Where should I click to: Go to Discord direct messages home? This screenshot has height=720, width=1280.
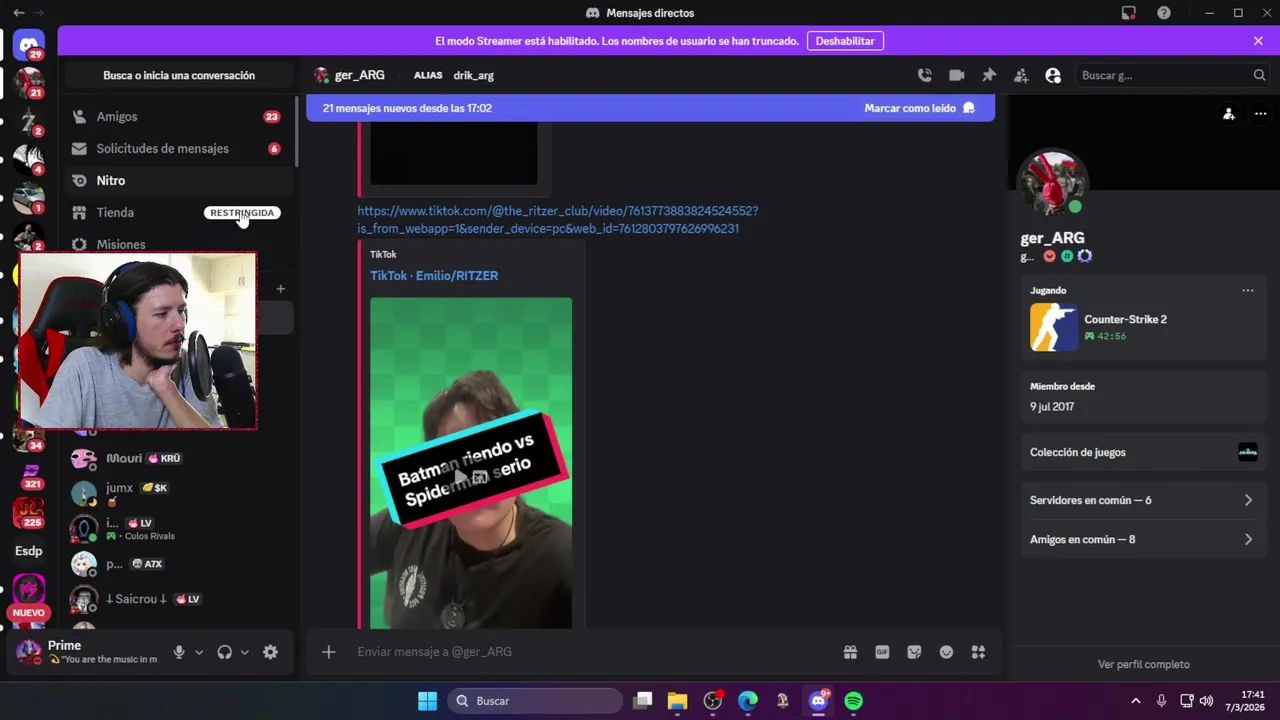[29, 45]
